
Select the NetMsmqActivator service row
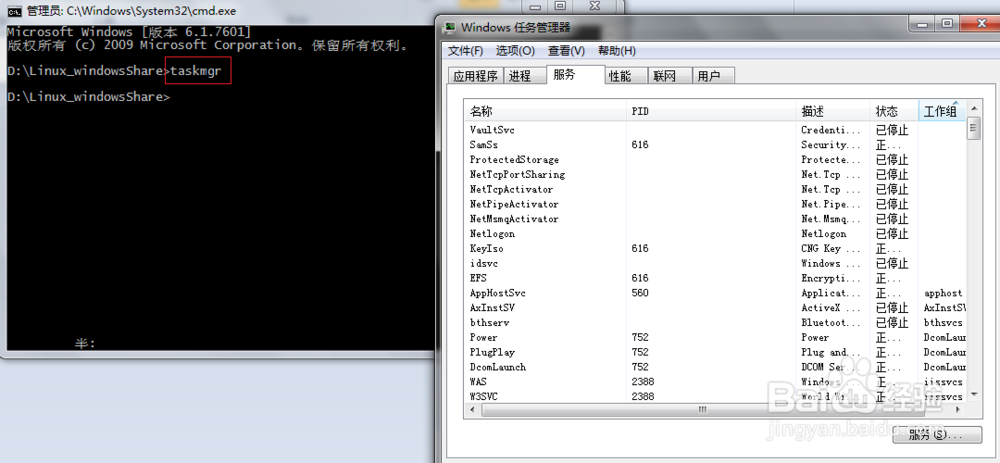(716, 219)
